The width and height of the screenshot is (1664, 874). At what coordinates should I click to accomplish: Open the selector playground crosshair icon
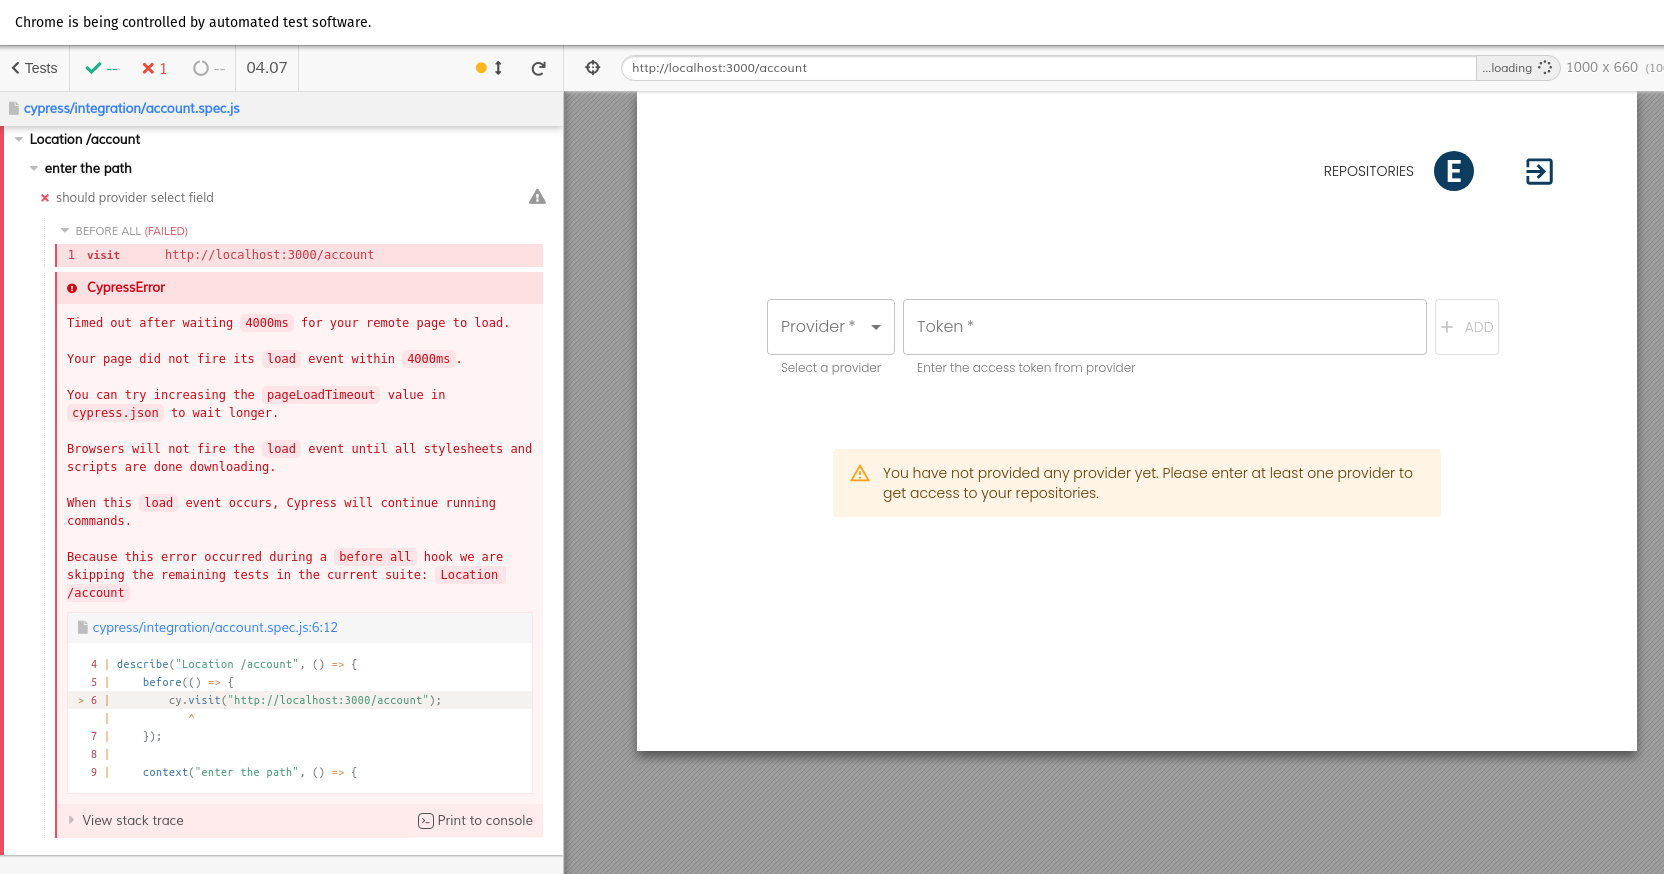point(593,68)
